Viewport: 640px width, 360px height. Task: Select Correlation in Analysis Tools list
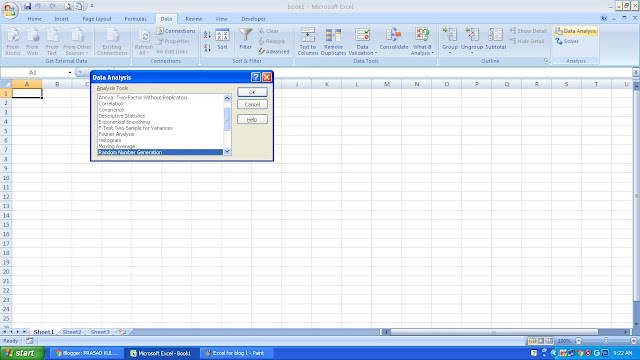pyautogui.click(x=160, y=104)
